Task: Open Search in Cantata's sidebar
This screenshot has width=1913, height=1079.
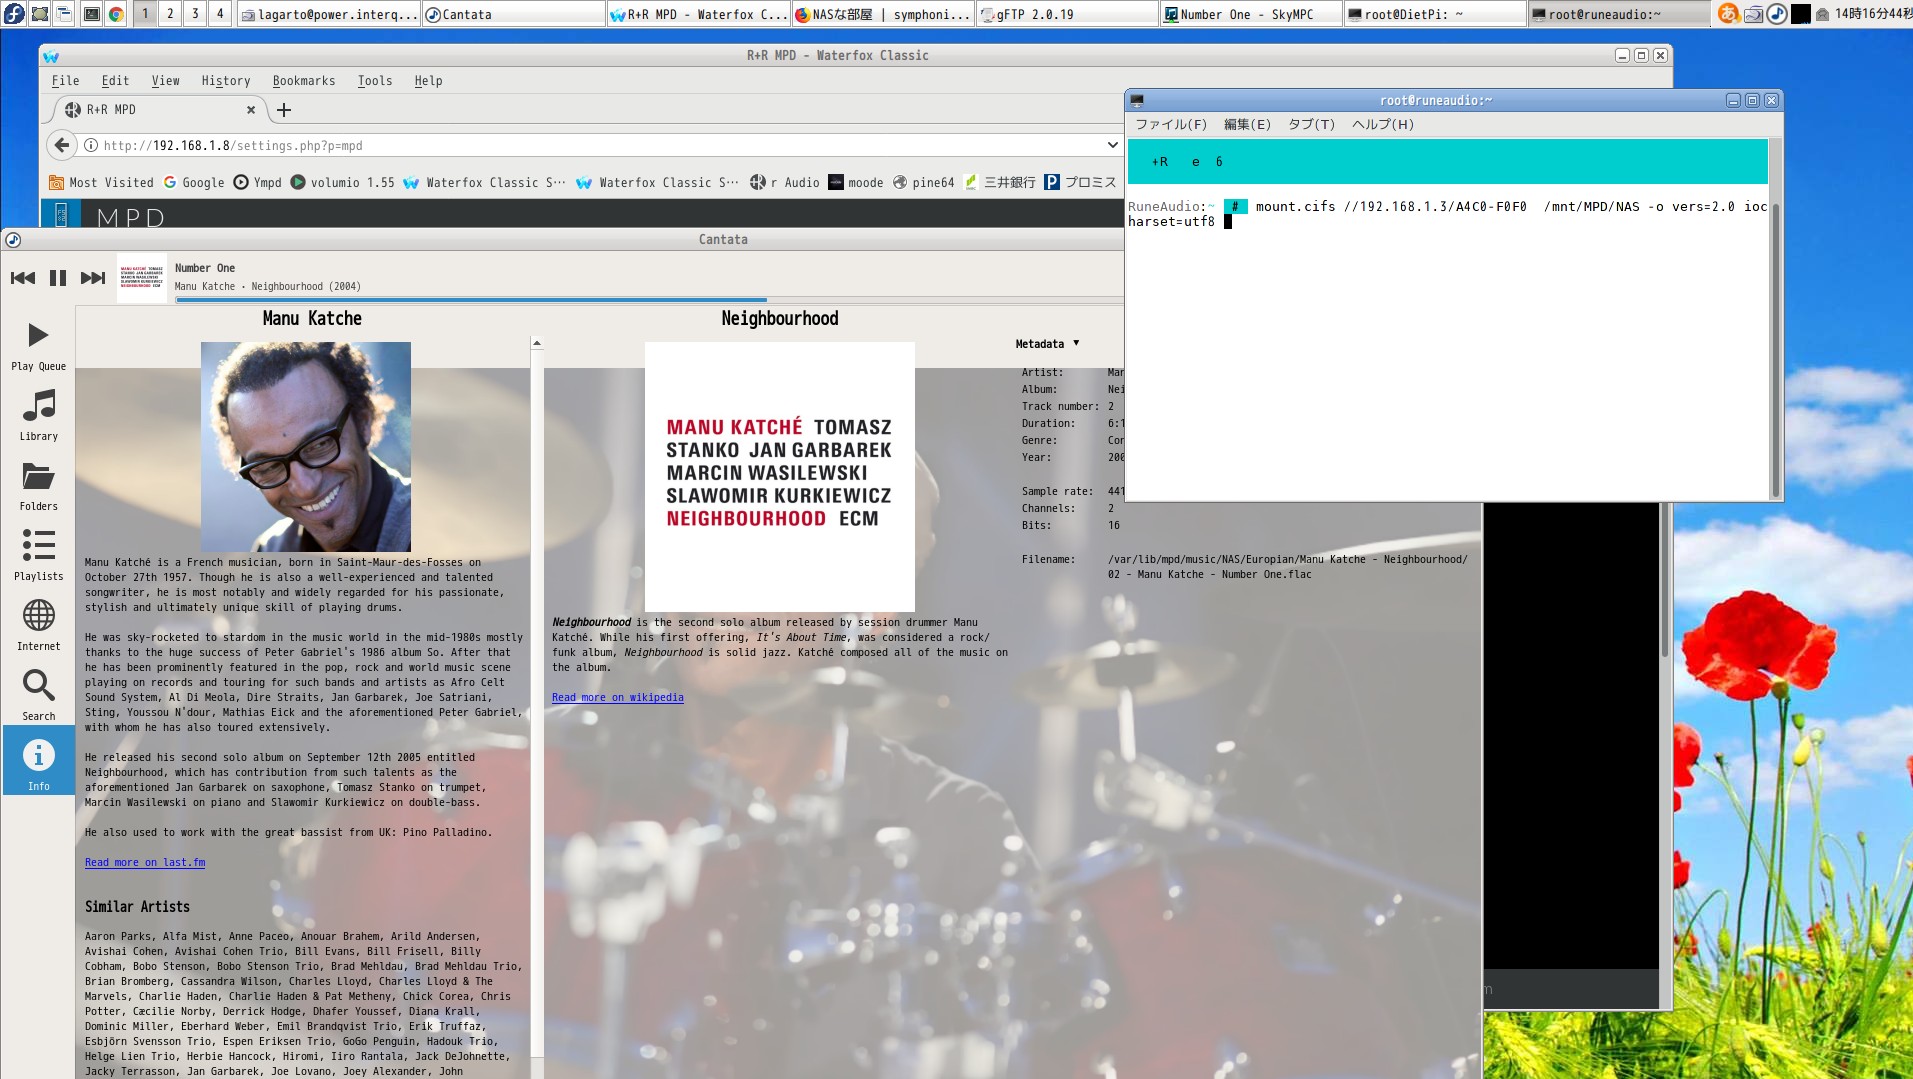Action: [x=38, y=695]
